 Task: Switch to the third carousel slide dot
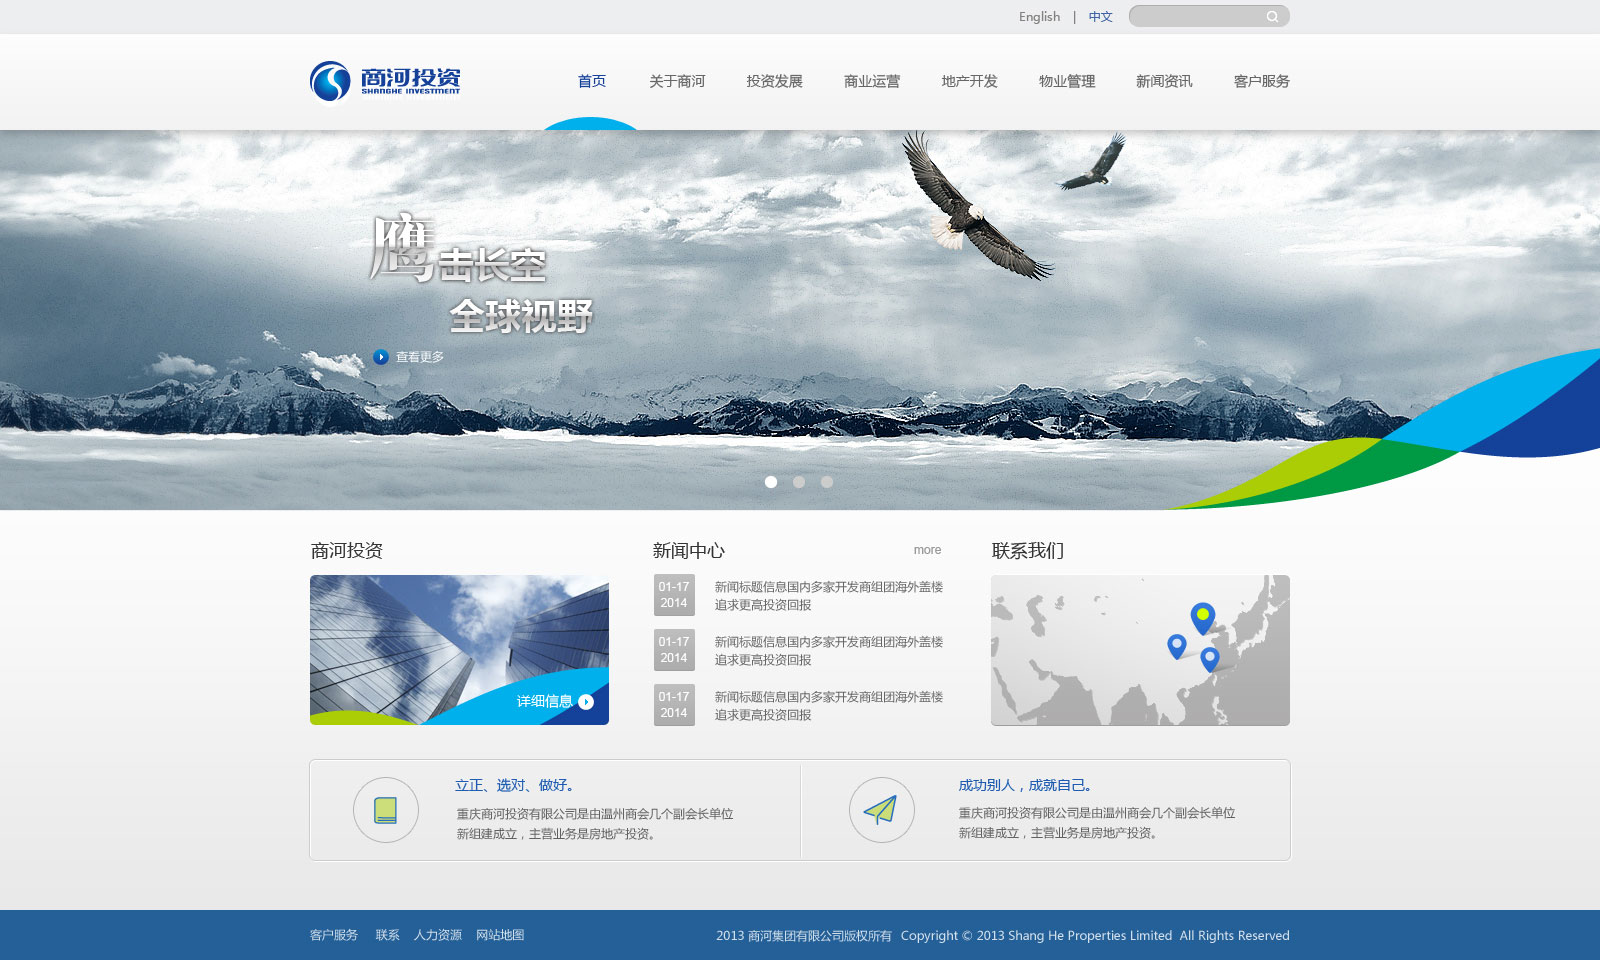point(827,482)
